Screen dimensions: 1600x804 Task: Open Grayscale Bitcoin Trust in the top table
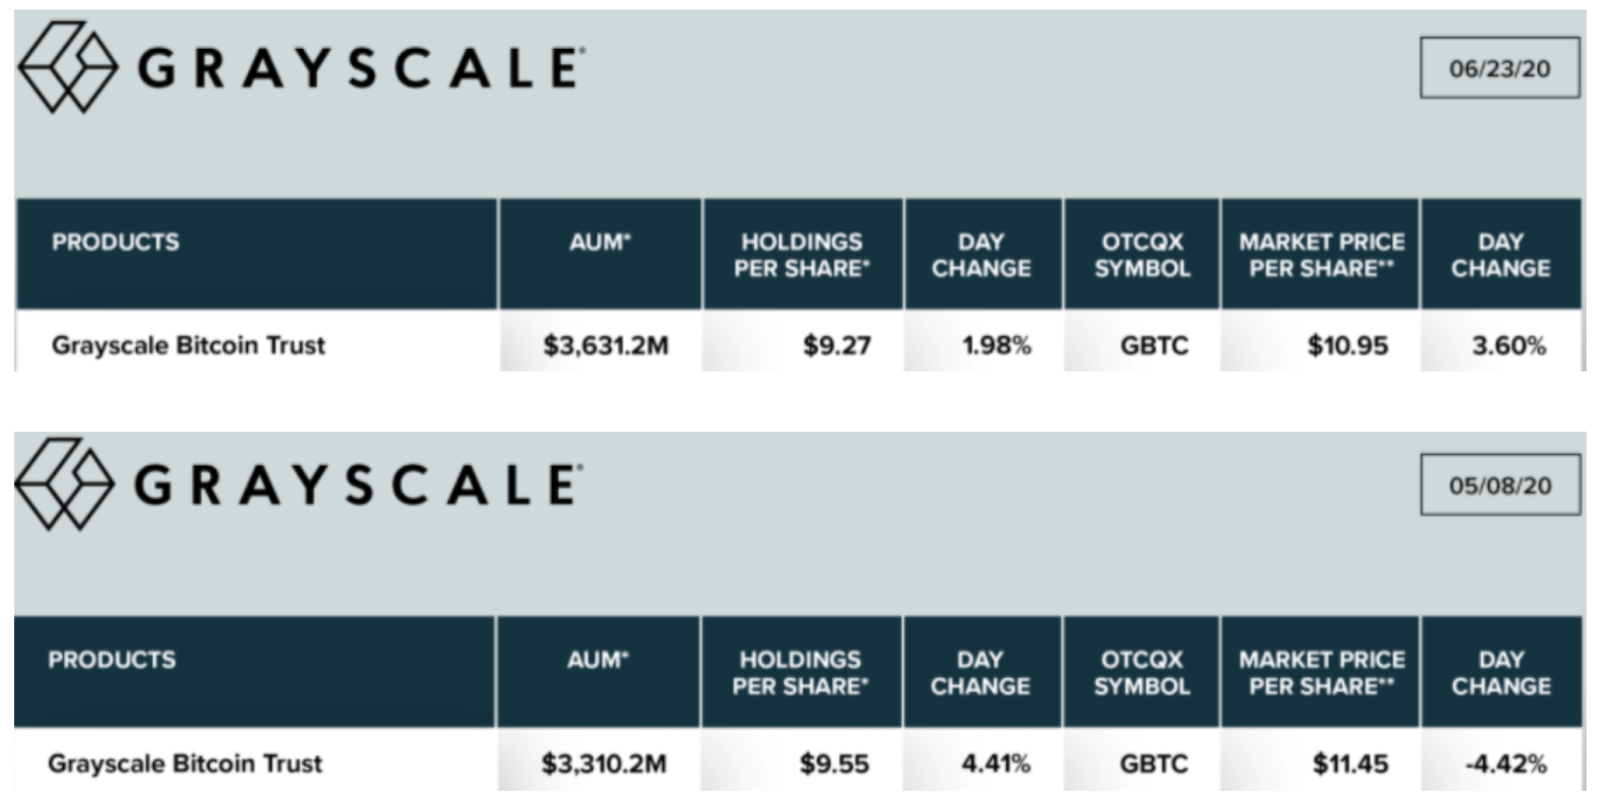[188, 345]
